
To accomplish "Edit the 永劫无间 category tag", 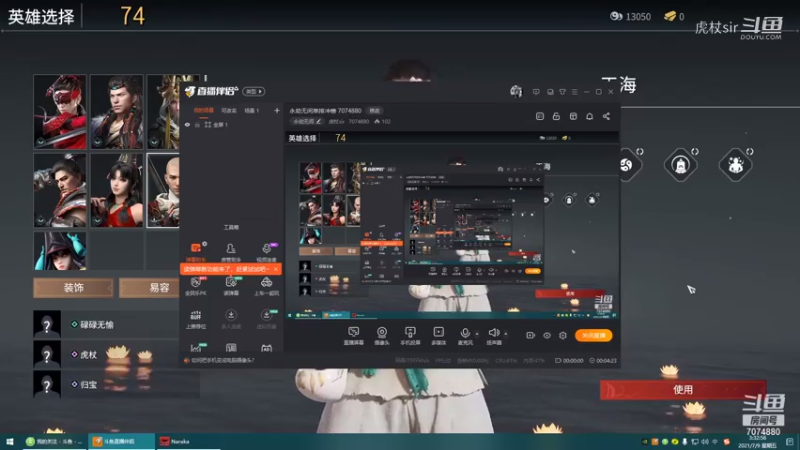I will (307, 121).
